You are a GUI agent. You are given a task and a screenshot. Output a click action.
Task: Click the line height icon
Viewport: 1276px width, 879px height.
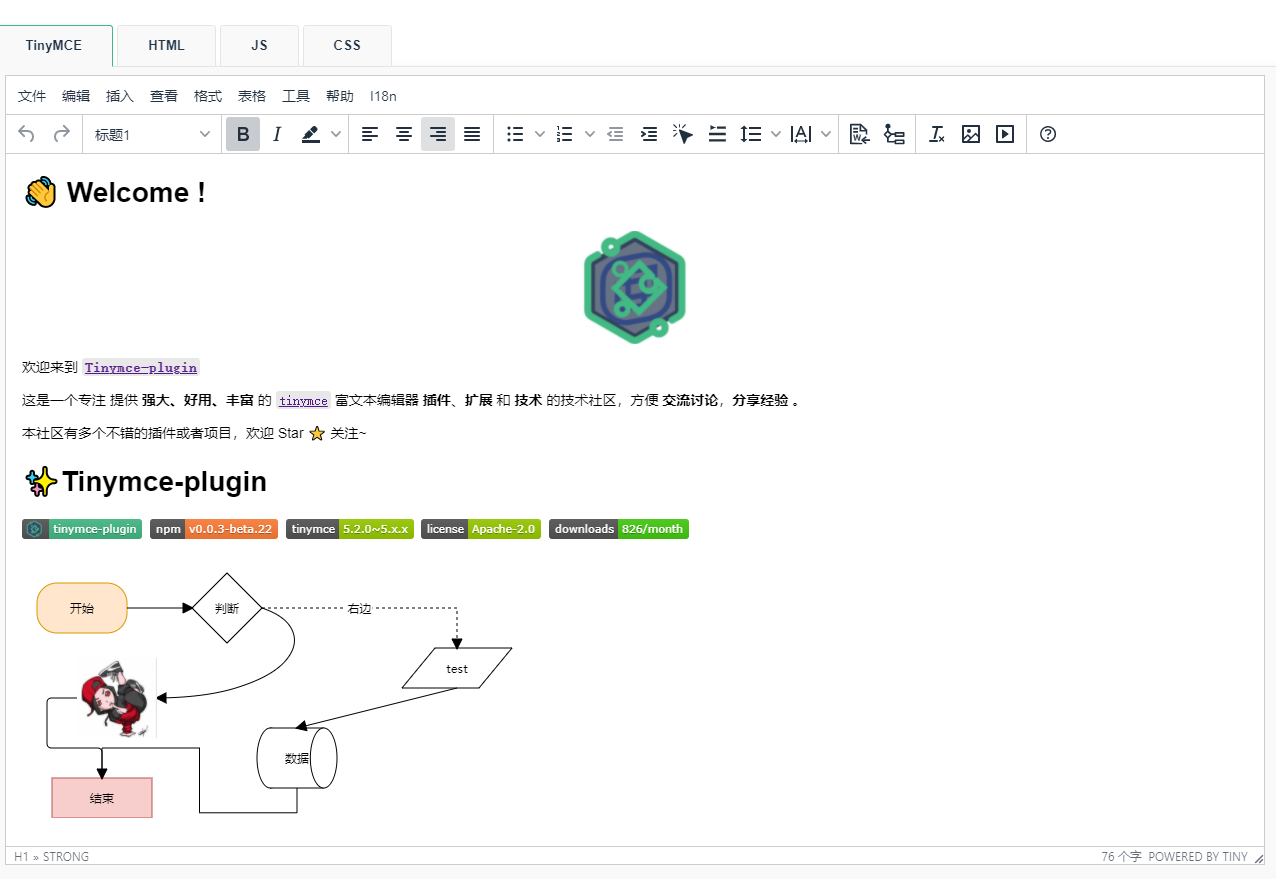tap(751, 134)
